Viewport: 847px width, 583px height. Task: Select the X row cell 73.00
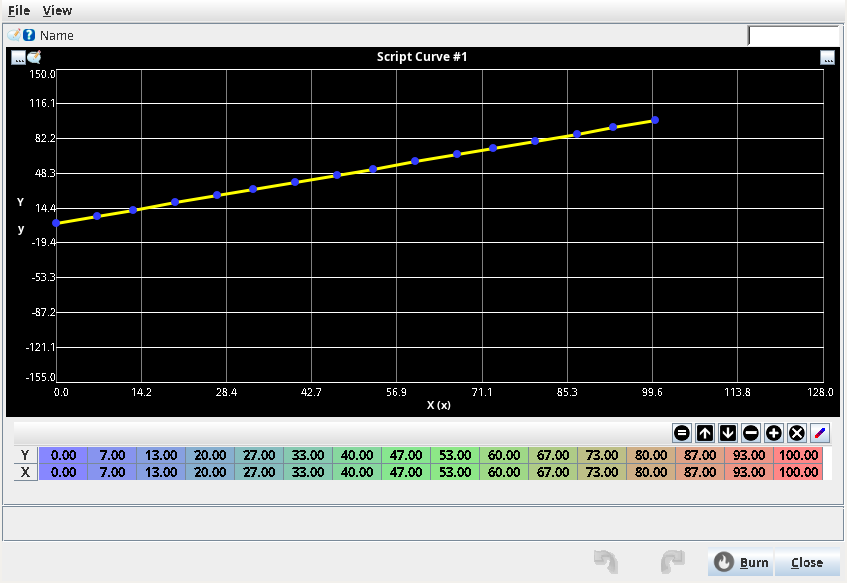pos(602,472)
